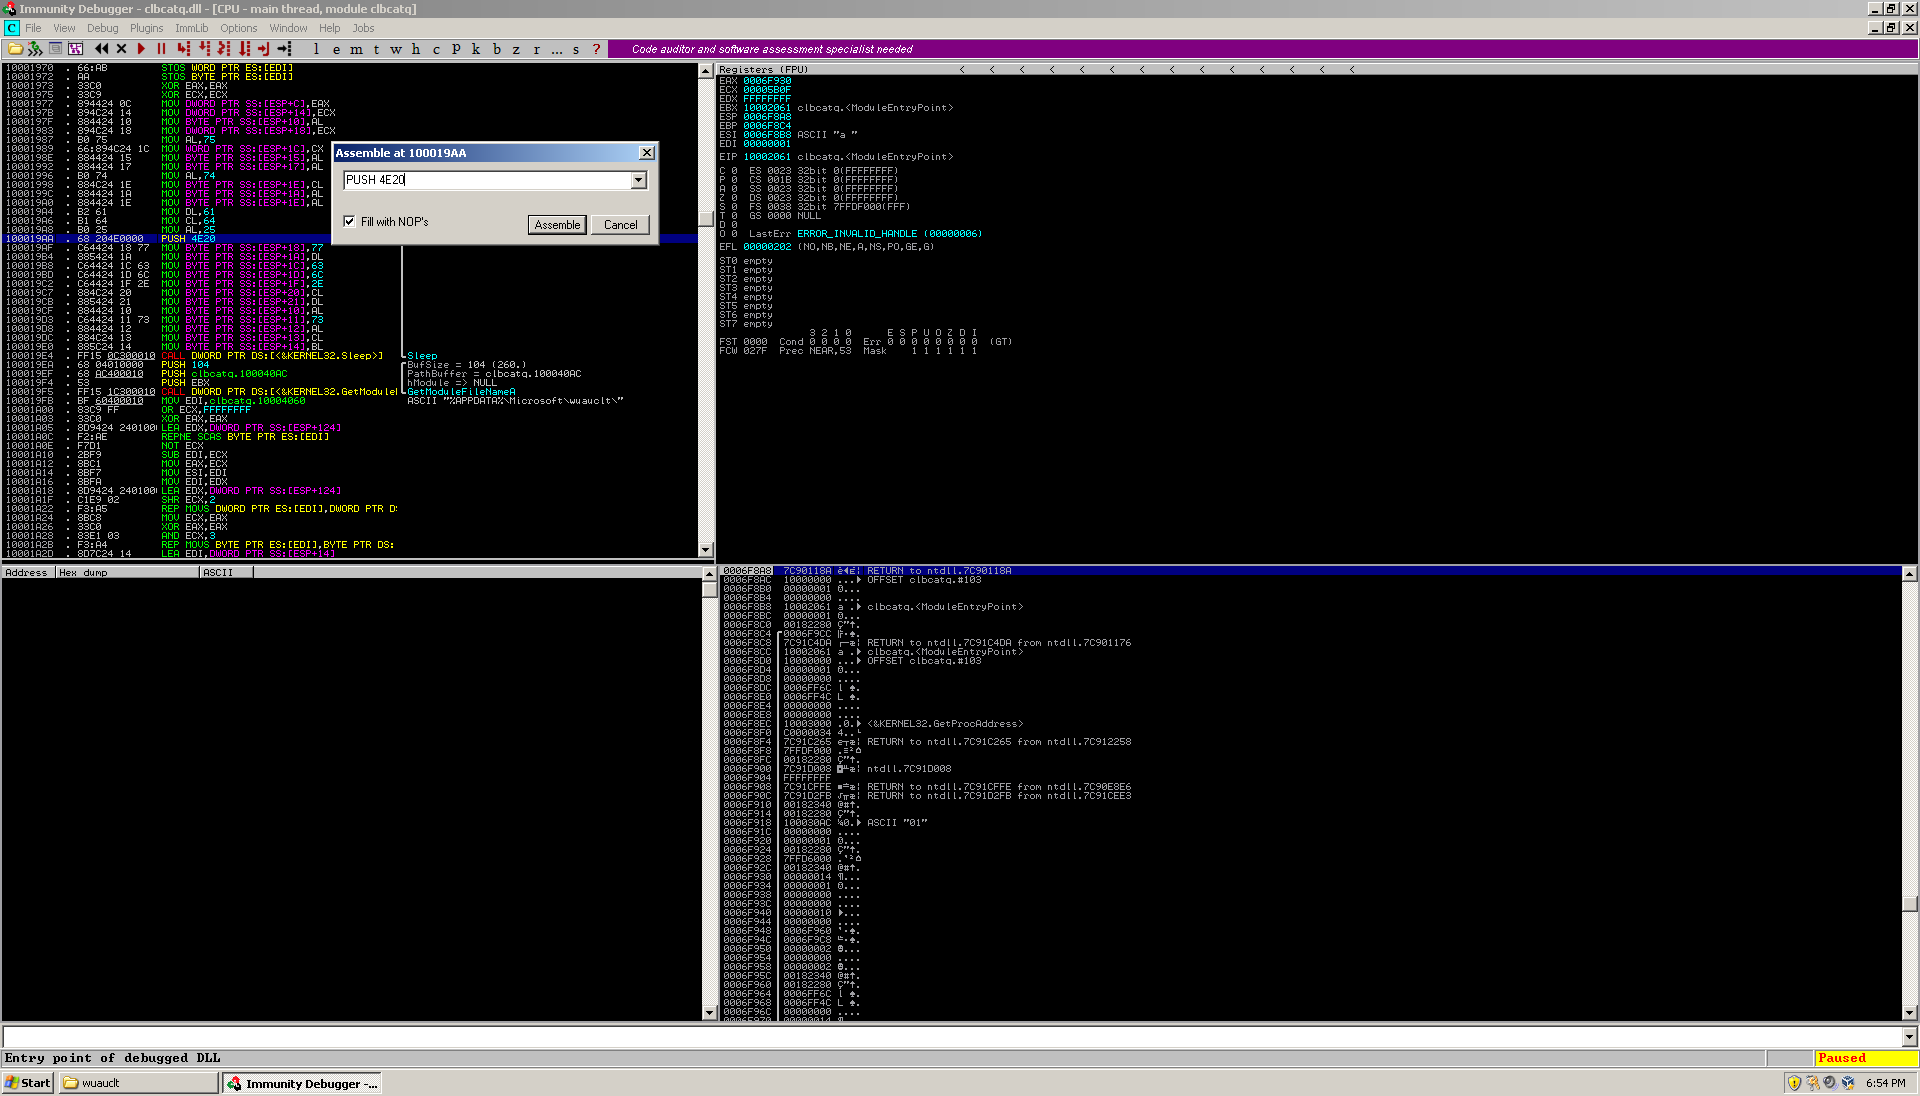Click the volume speaker tray icon
The image size is (1920, 1096).
click(x=1830, y=1083)
